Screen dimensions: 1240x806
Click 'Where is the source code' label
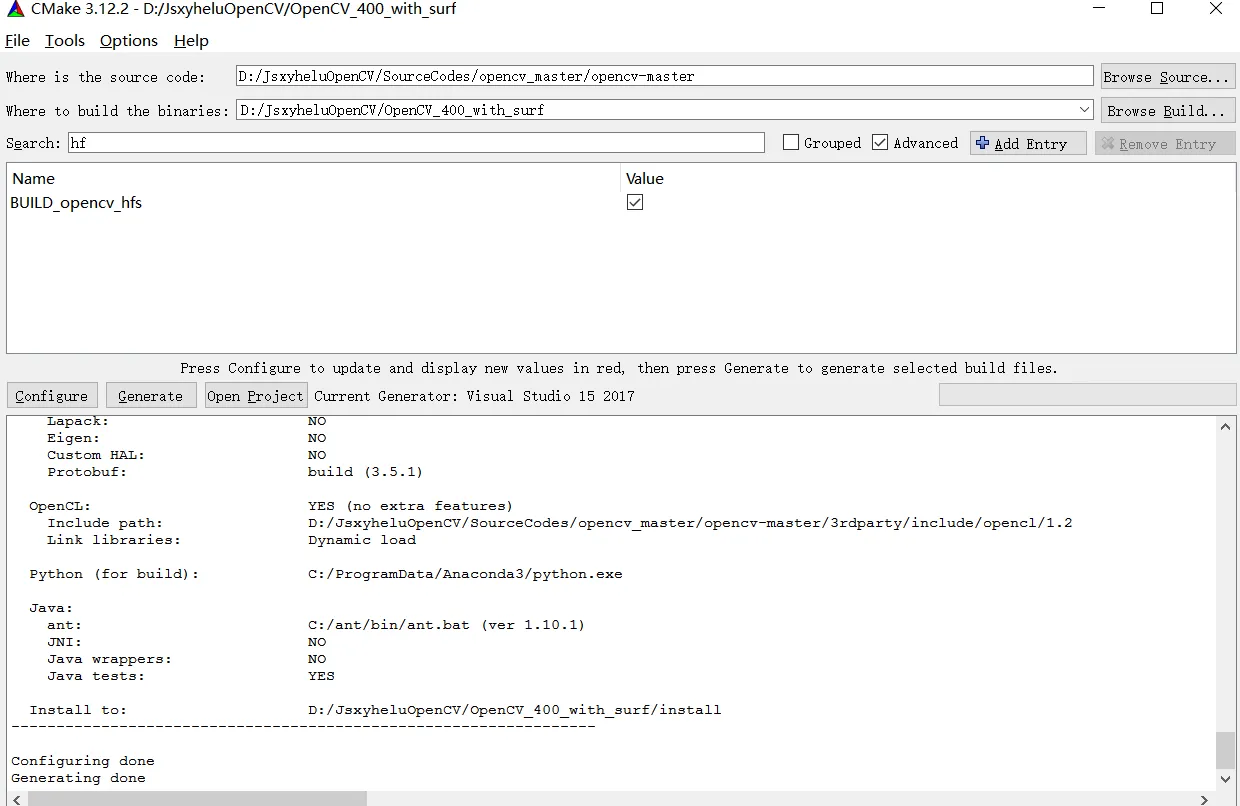(x=105, y=77)
